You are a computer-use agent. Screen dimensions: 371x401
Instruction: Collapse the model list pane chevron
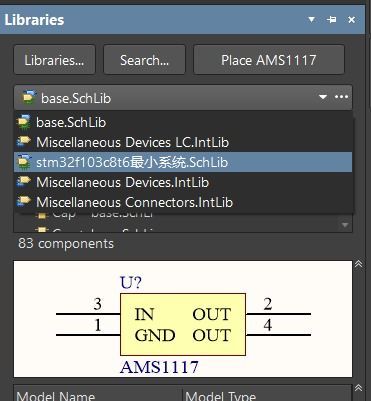(x=359, y=388)
